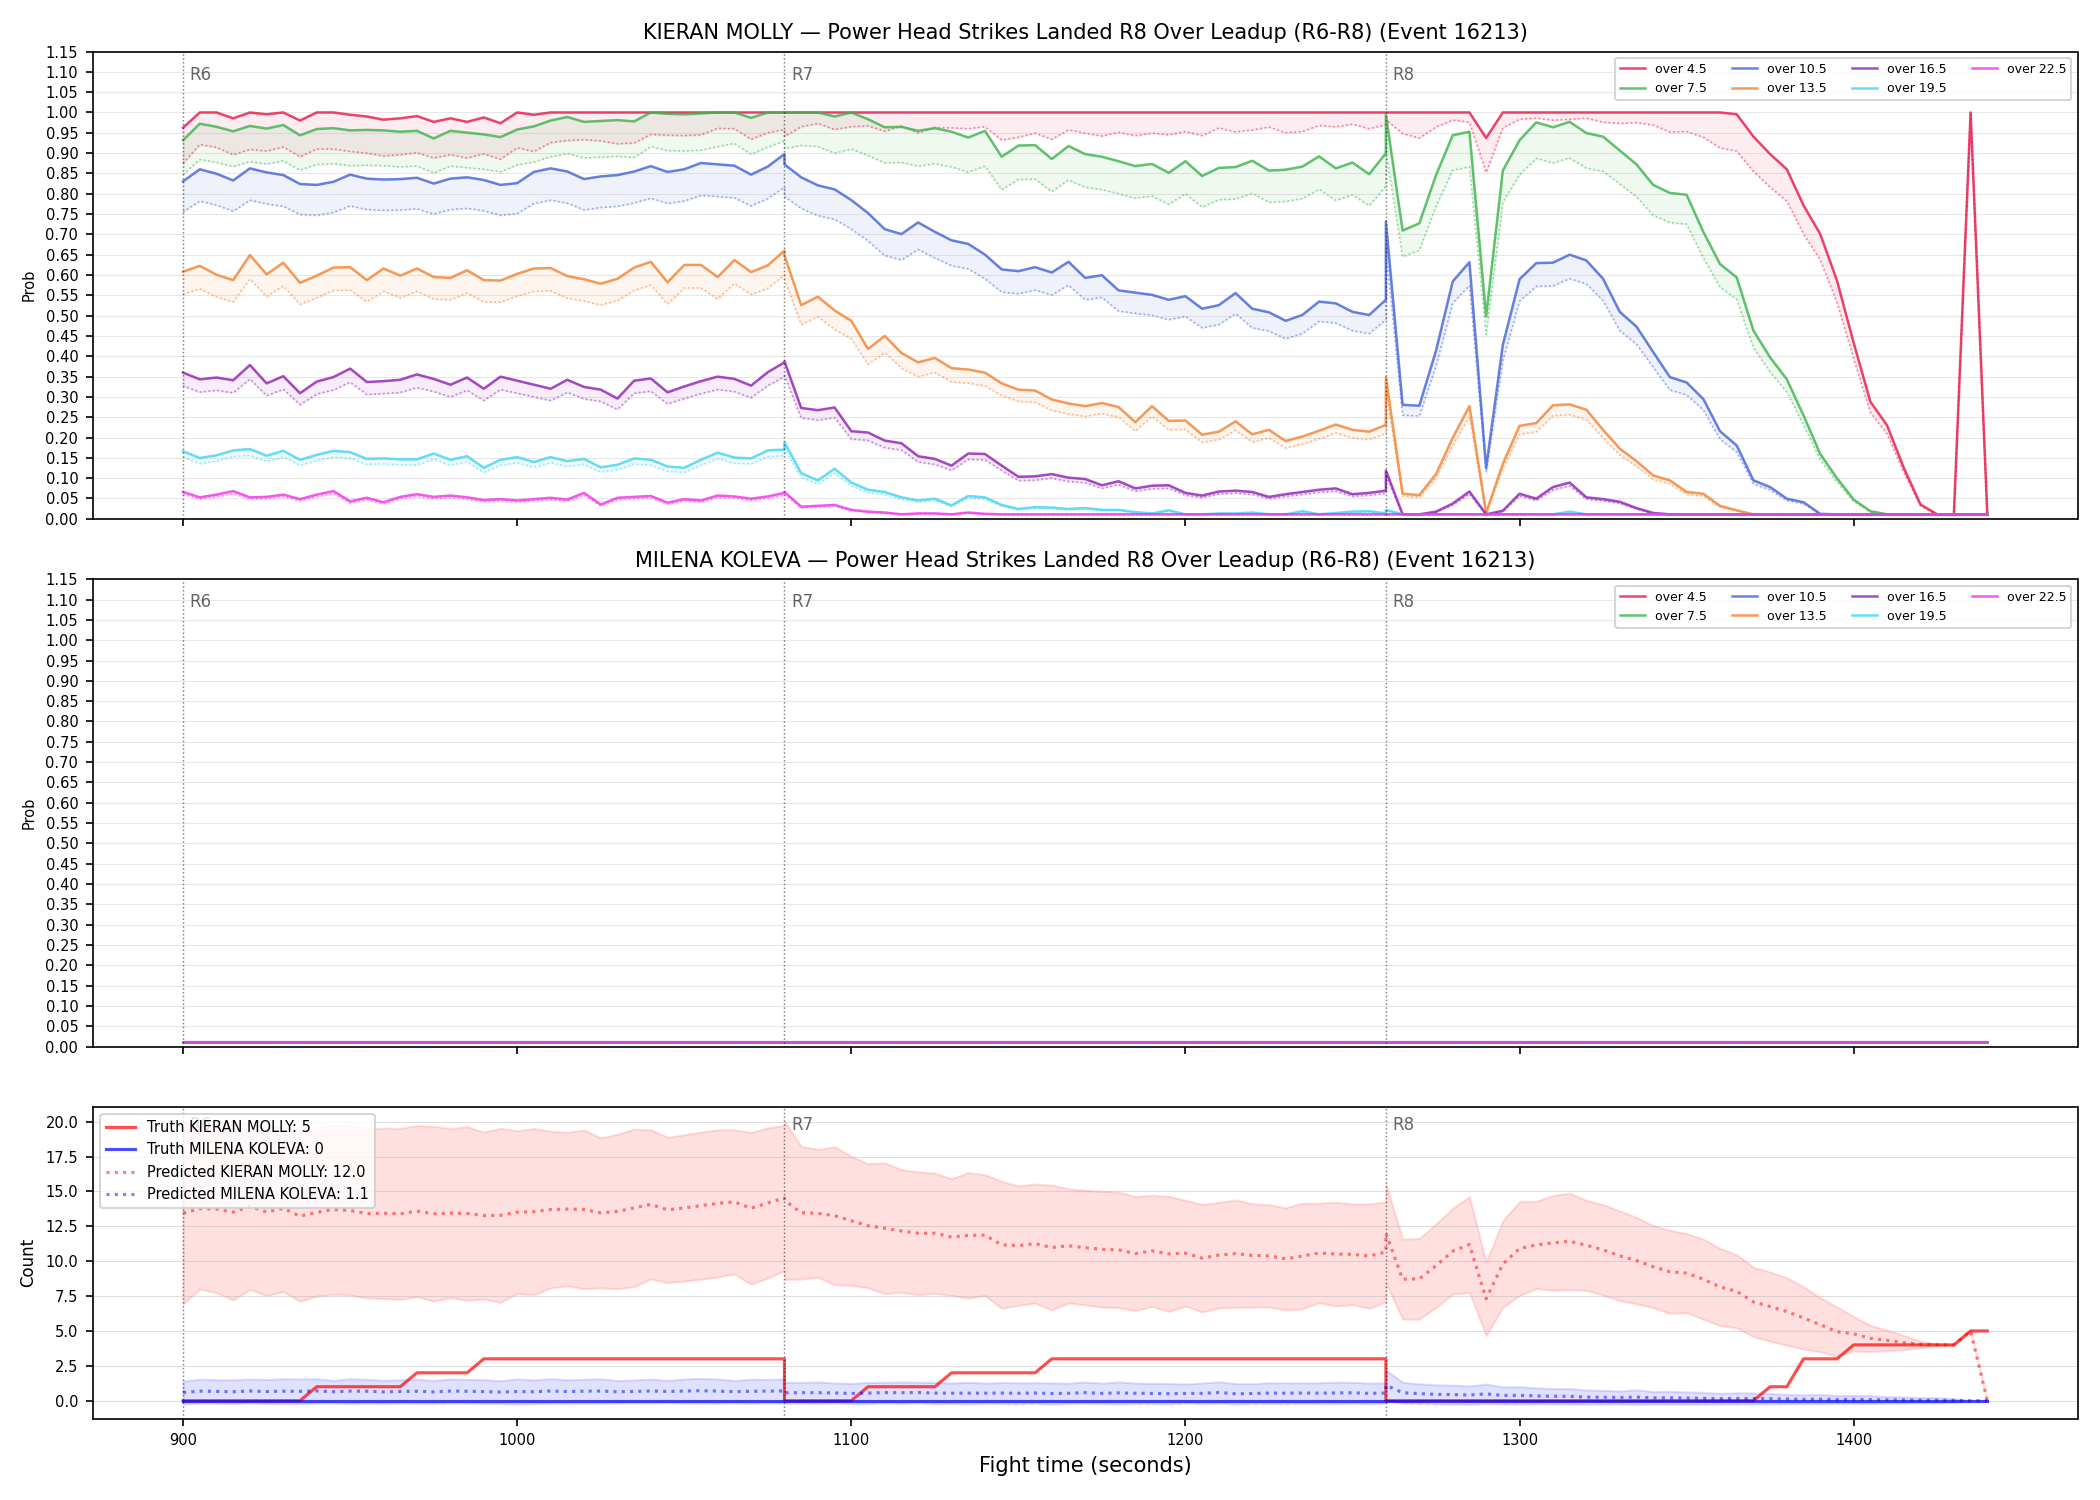Click the "Count" y-axis label
This screenshot has height=1500, width=2100.
(x=27, y=1263)
